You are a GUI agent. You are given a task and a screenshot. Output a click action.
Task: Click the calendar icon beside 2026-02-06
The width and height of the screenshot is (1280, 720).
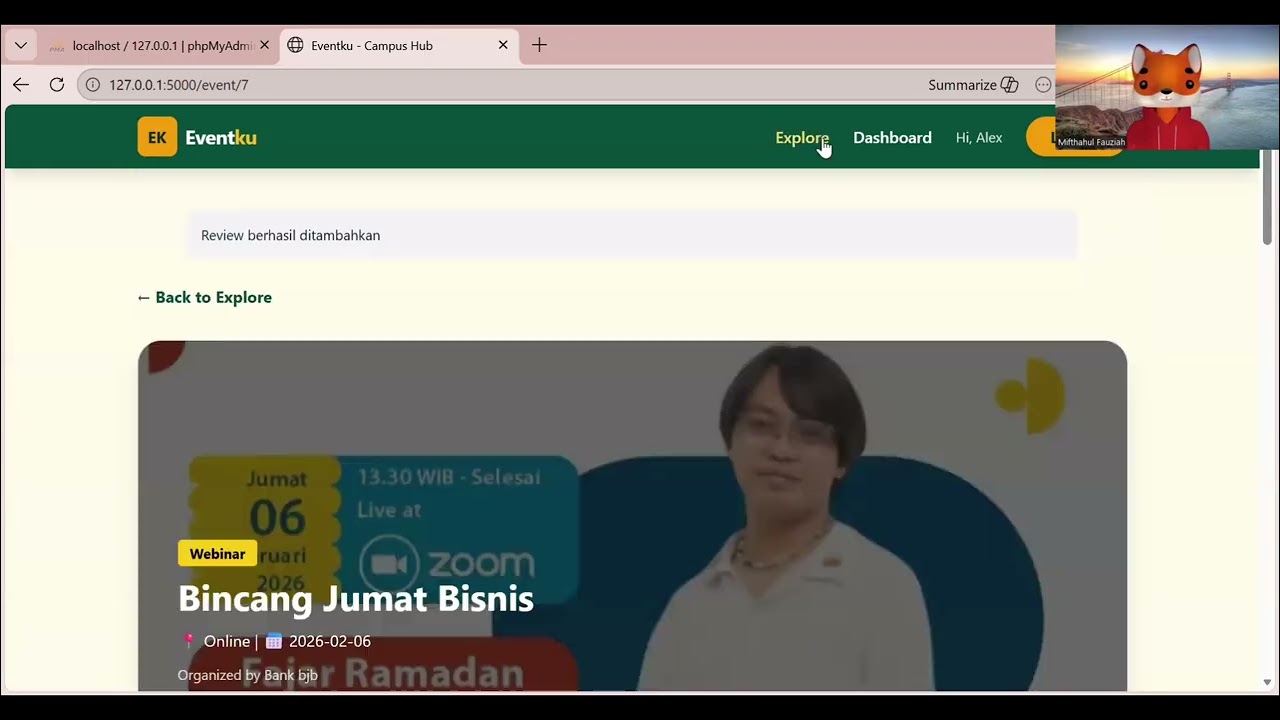274,641
